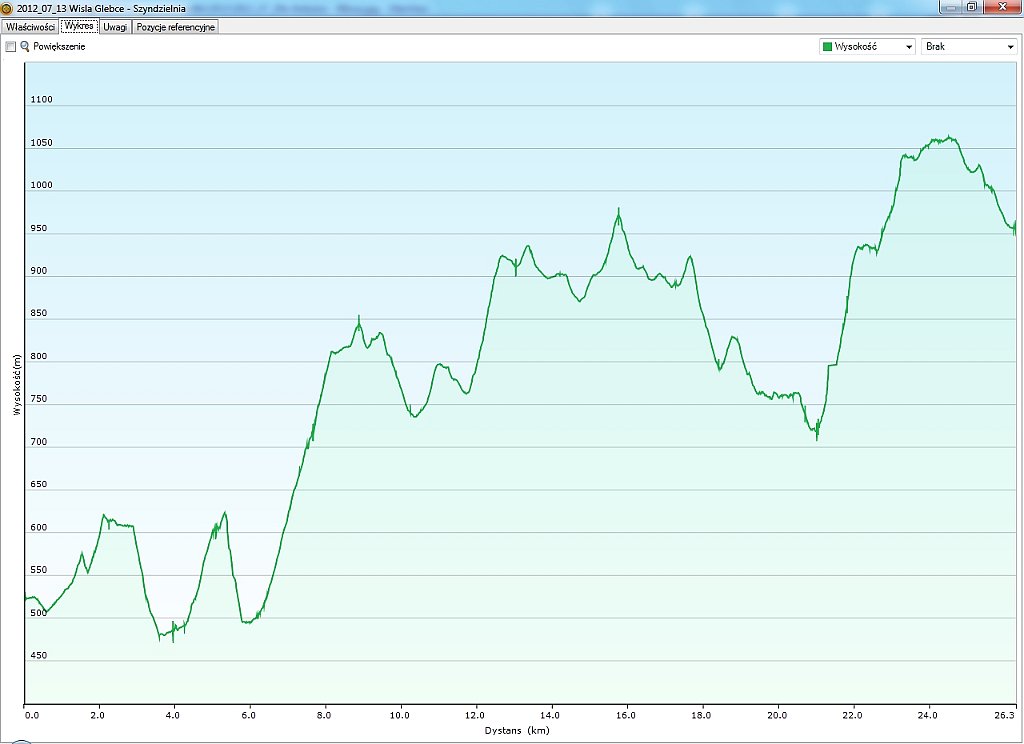Click the magnifier zoom icon beside Powiększenie

[25, 47]
